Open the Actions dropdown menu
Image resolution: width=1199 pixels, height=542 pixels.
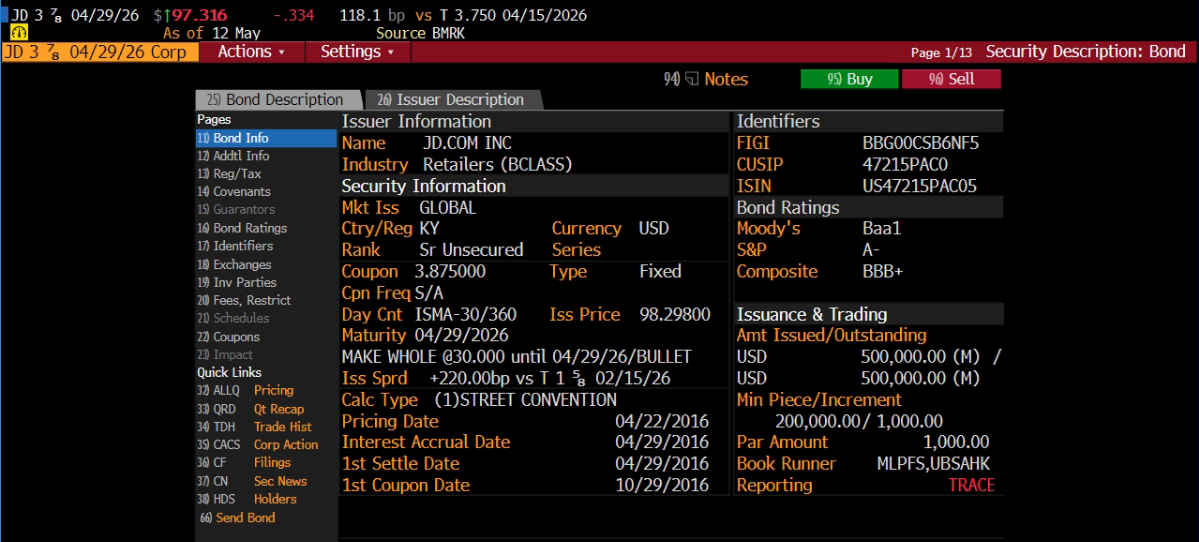click(x=251, y=52)
